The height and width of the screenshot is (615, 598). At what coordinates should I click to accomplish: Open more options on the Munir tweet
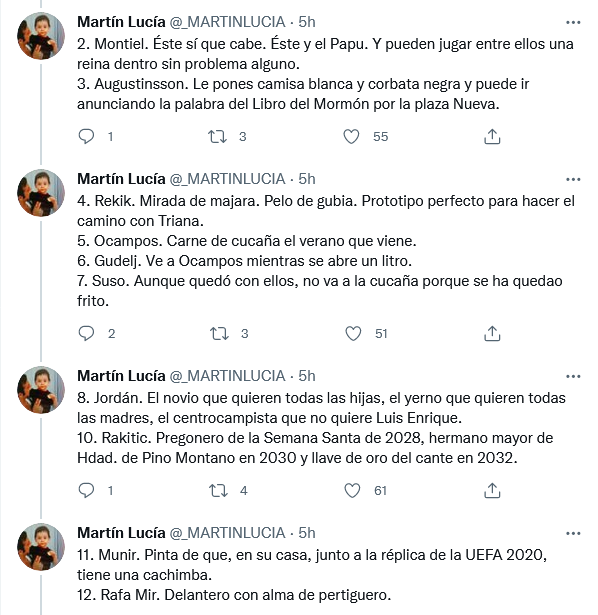pos(573,533)
